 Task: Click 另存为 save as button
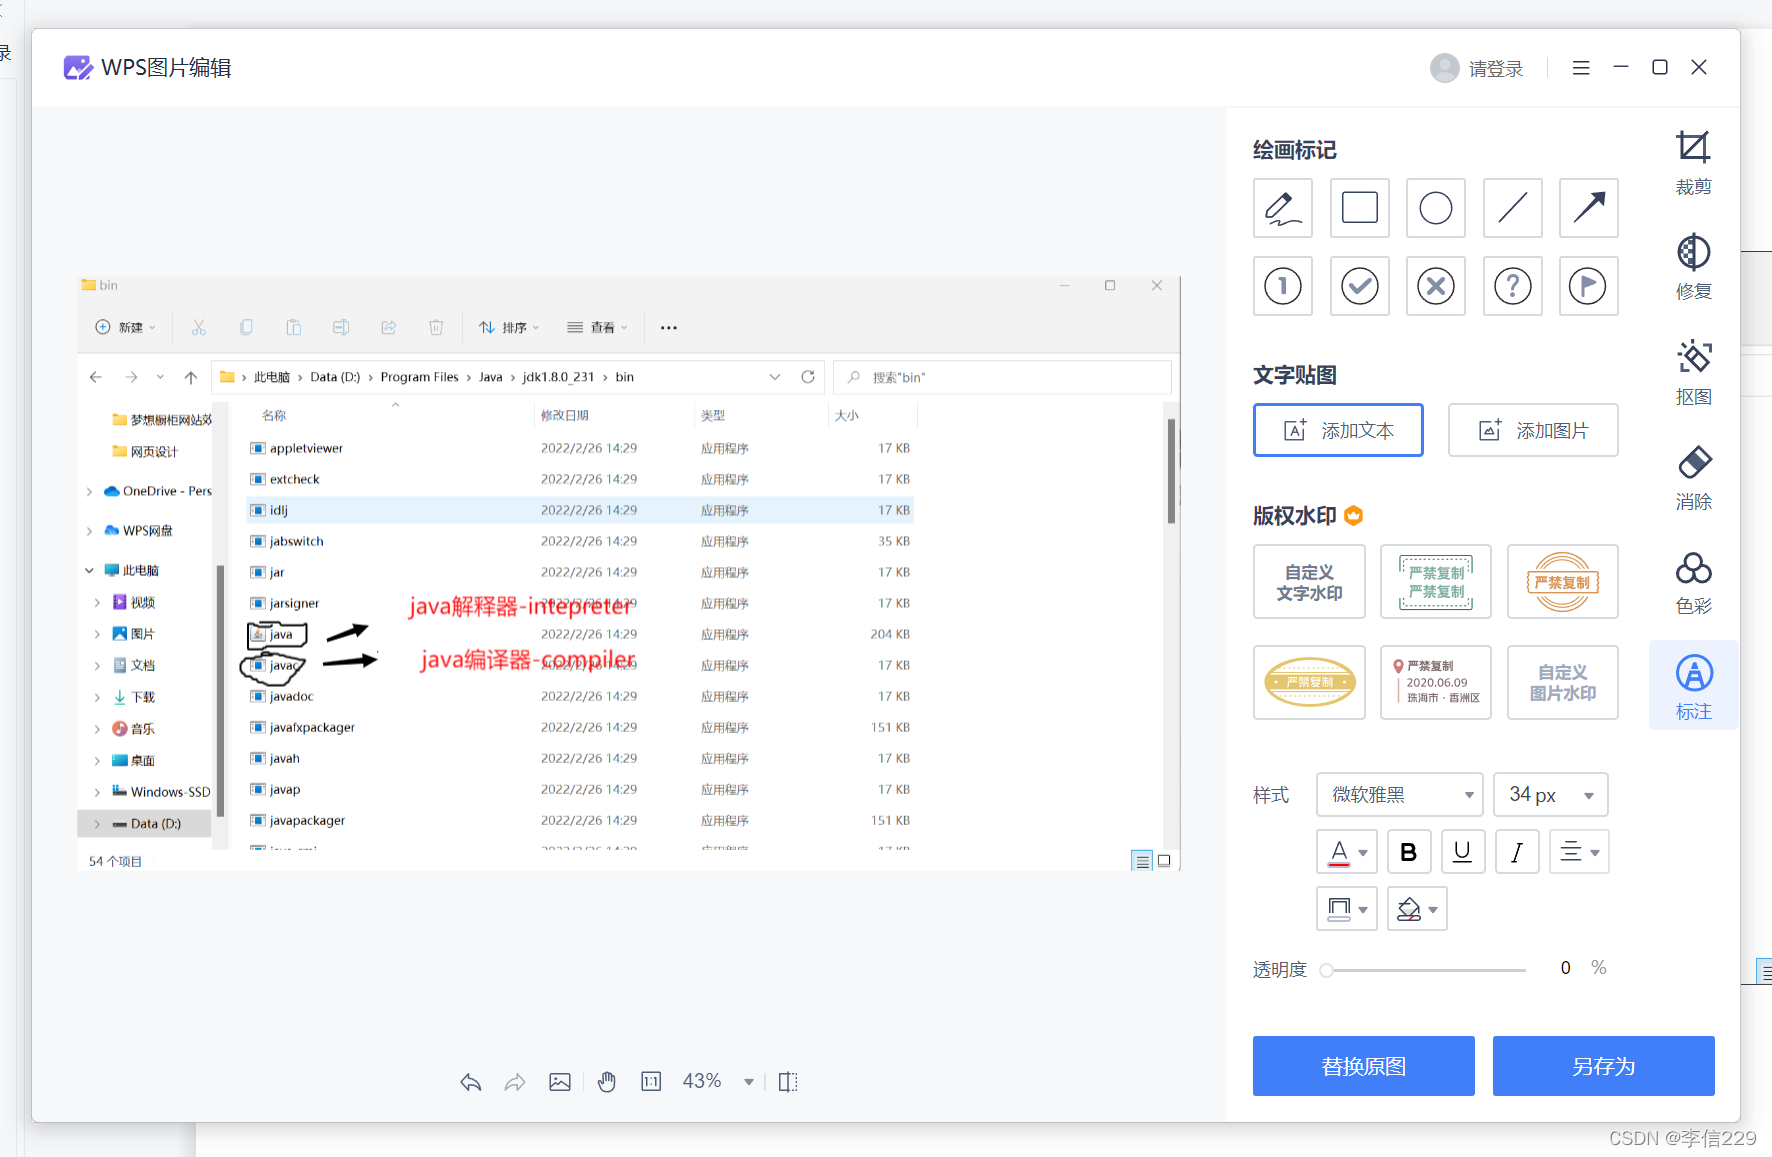pyautogui.click(x=1603, y=1066)
